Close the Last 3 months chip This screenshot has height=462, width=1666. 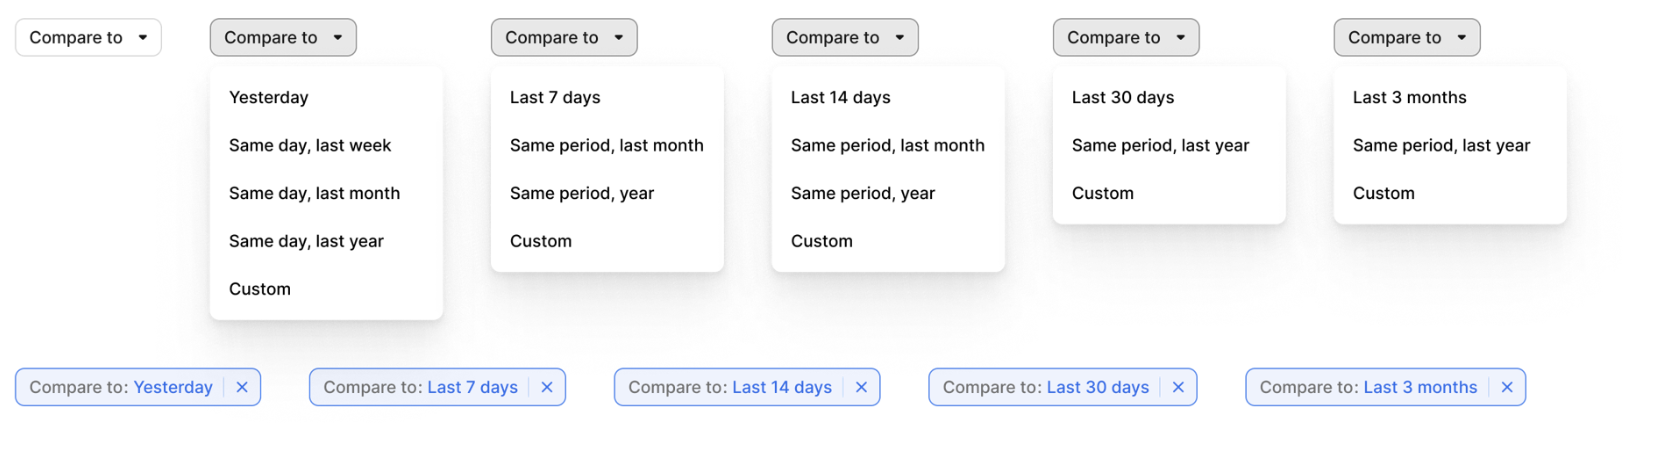coord(1507,387)
